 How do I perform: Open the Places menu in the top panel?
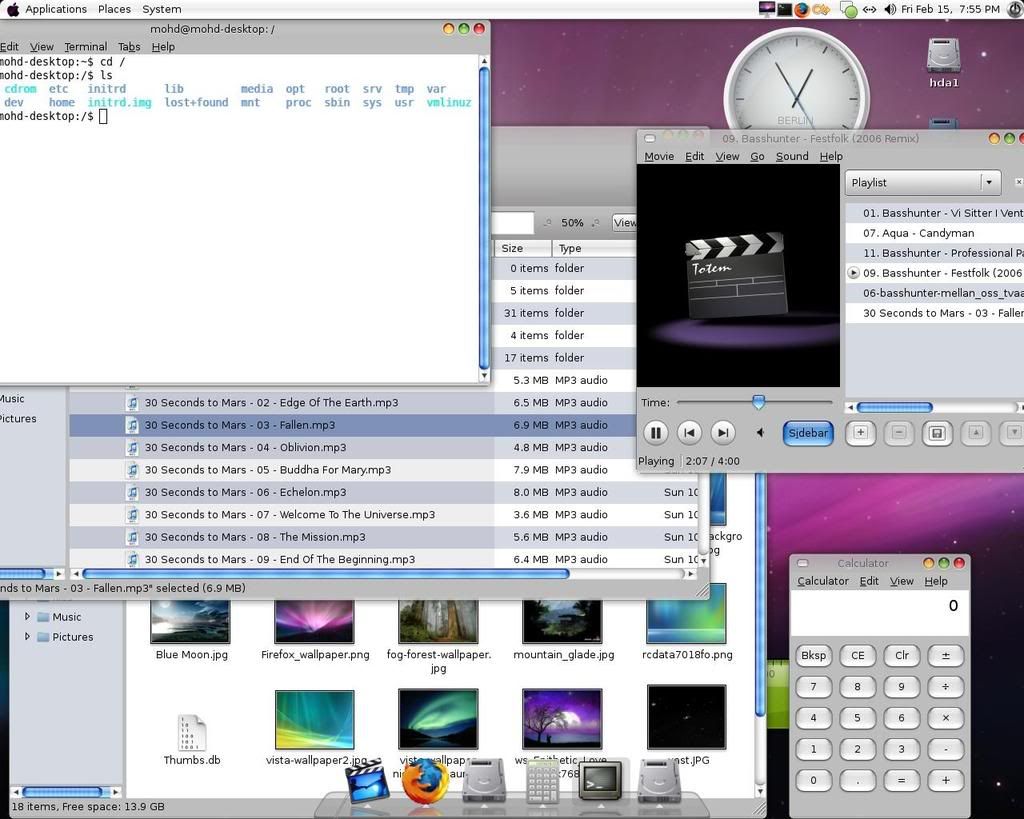pos(114,9)
